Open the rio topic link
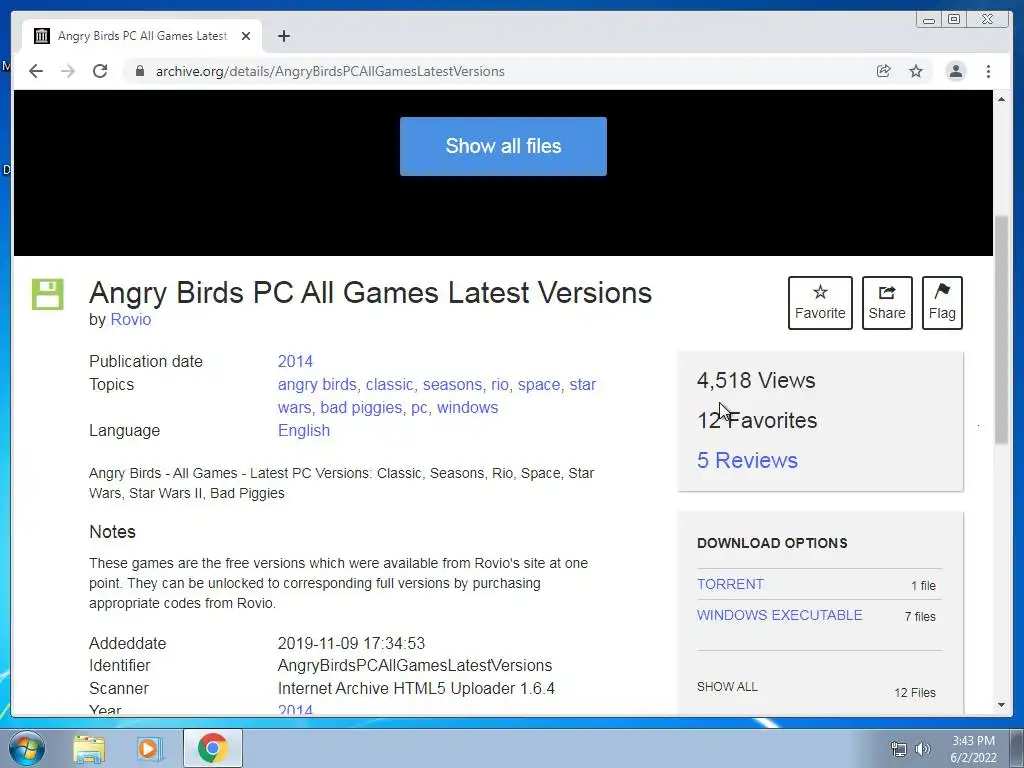This screenshot has width=1024, height=768. 500,385
